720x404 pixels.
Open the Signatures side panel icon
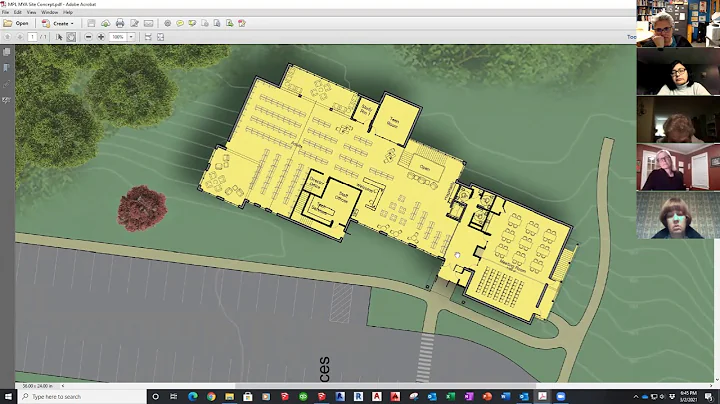[6, 100]
